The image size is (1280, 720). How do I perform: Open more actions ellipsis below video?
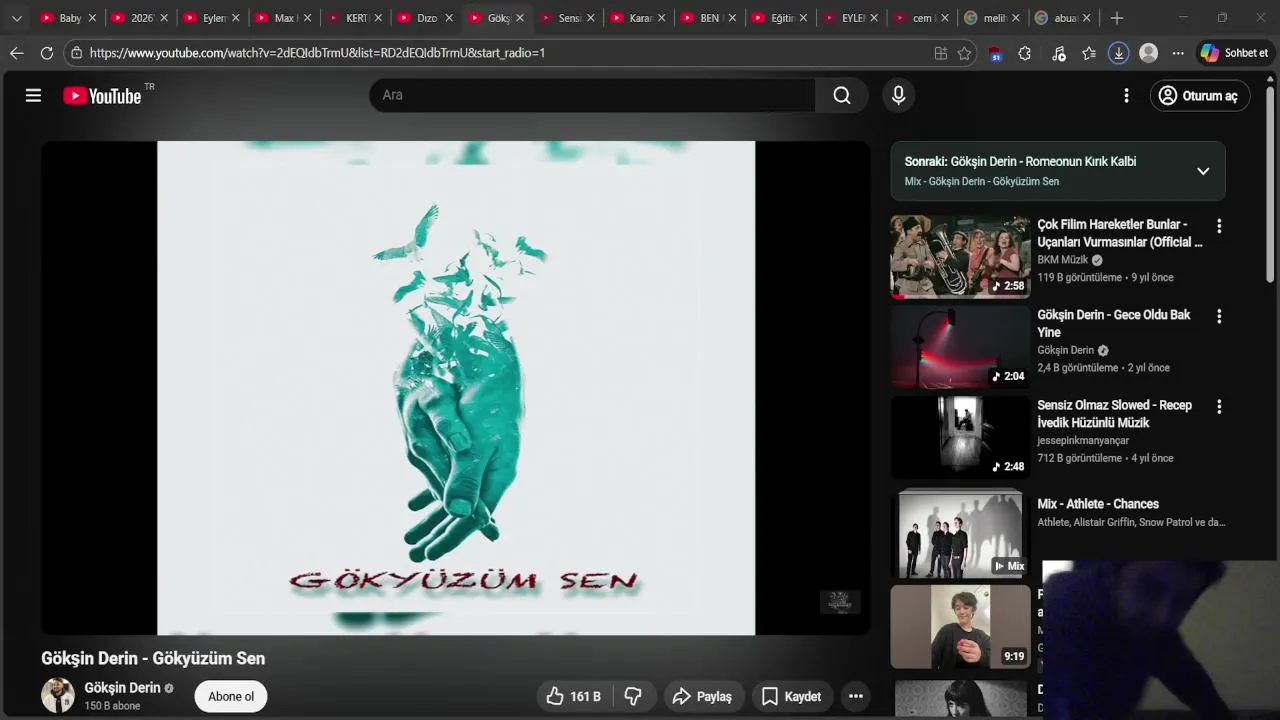pyautogui.click(x=856, y=696)
